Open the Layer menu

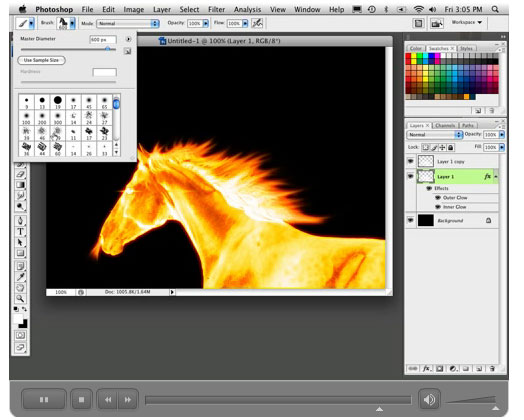(162, 9)
